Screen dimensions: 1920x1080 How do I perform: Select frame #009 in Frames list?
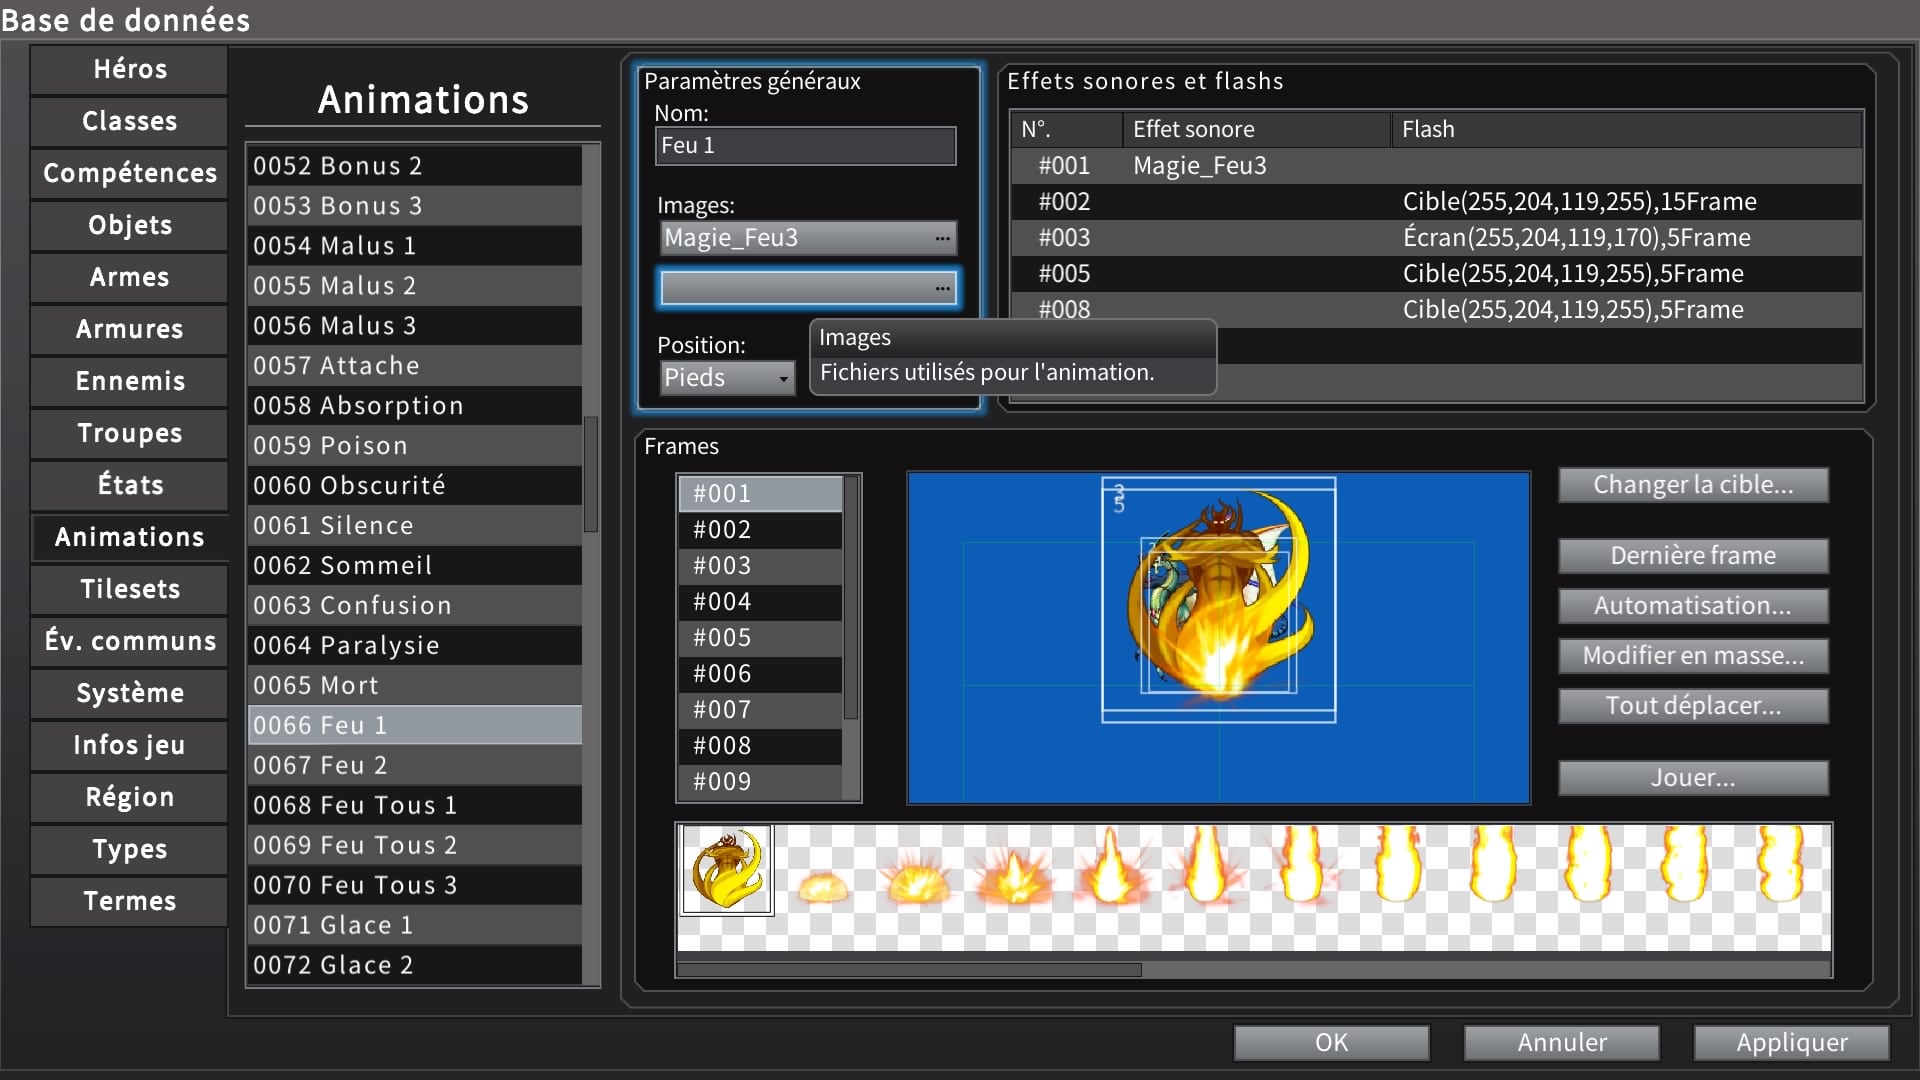pyautogui.click(x=760, y=782)
